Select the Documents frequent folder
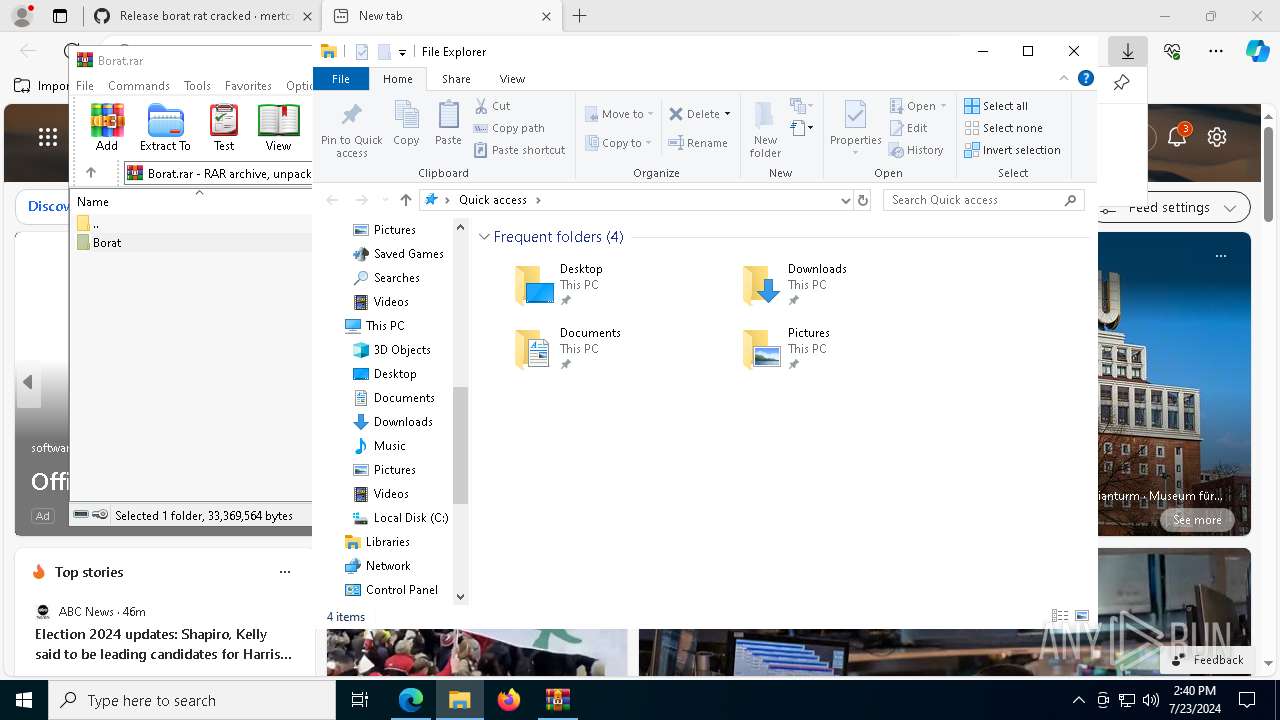 click(568, 349)
